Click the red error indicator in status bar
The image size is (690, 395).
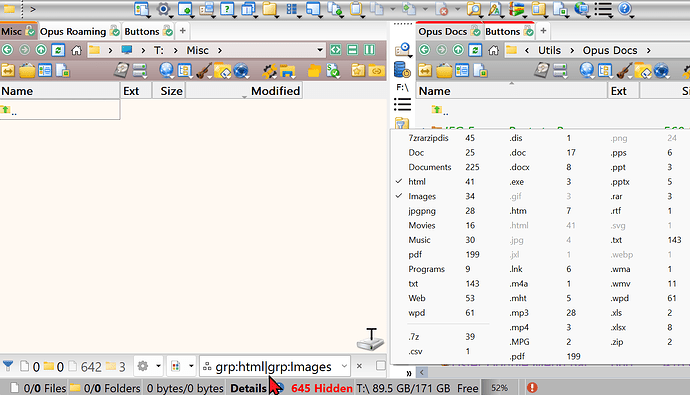[532, 388]
